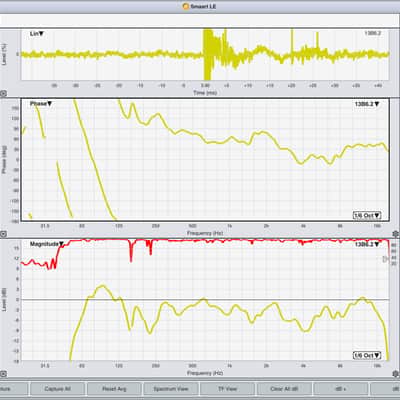Open the gear settings icon below the magnitude plot
This screenshot has height=400, width=400.
coord(396,374)
